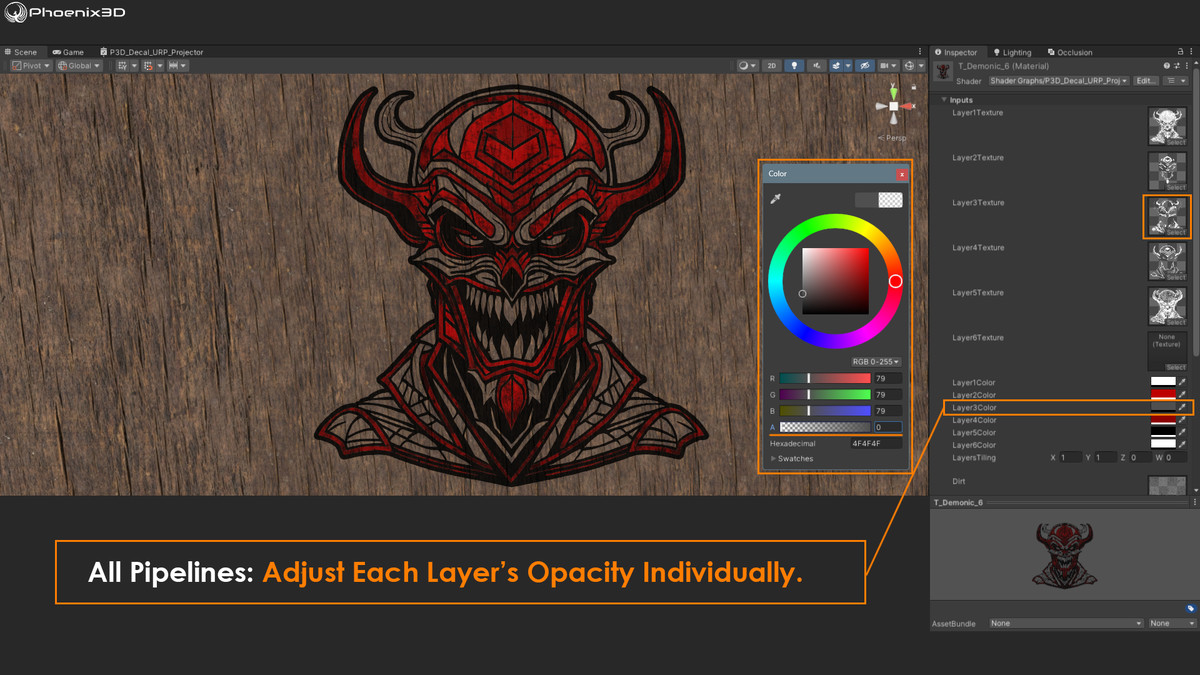Click the Layer2Color red swatch
1200x675 pixels.
click(x=1162, y=395)
